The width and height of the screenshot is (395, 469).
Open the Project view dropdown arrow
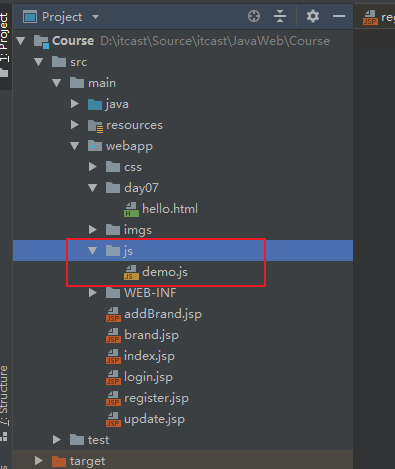[95, 17]
